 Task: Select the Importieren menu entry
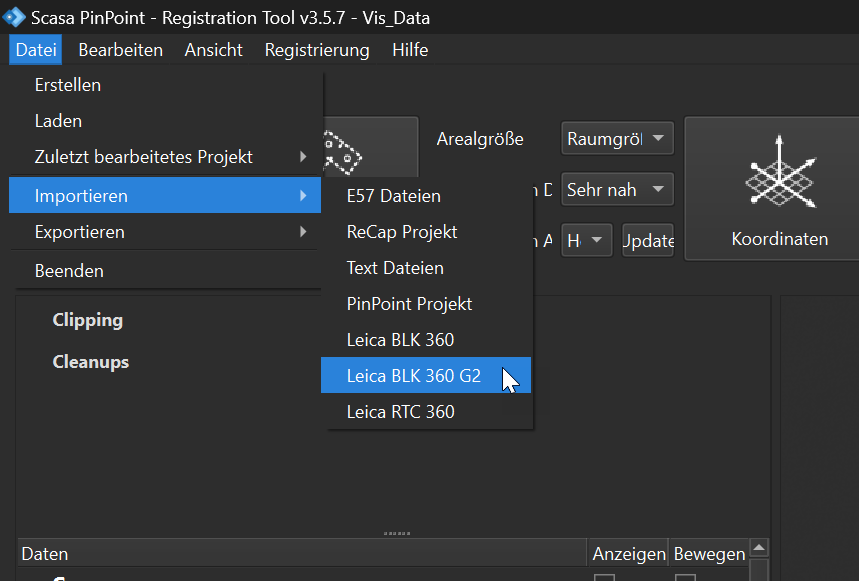[x=165, y=195]
